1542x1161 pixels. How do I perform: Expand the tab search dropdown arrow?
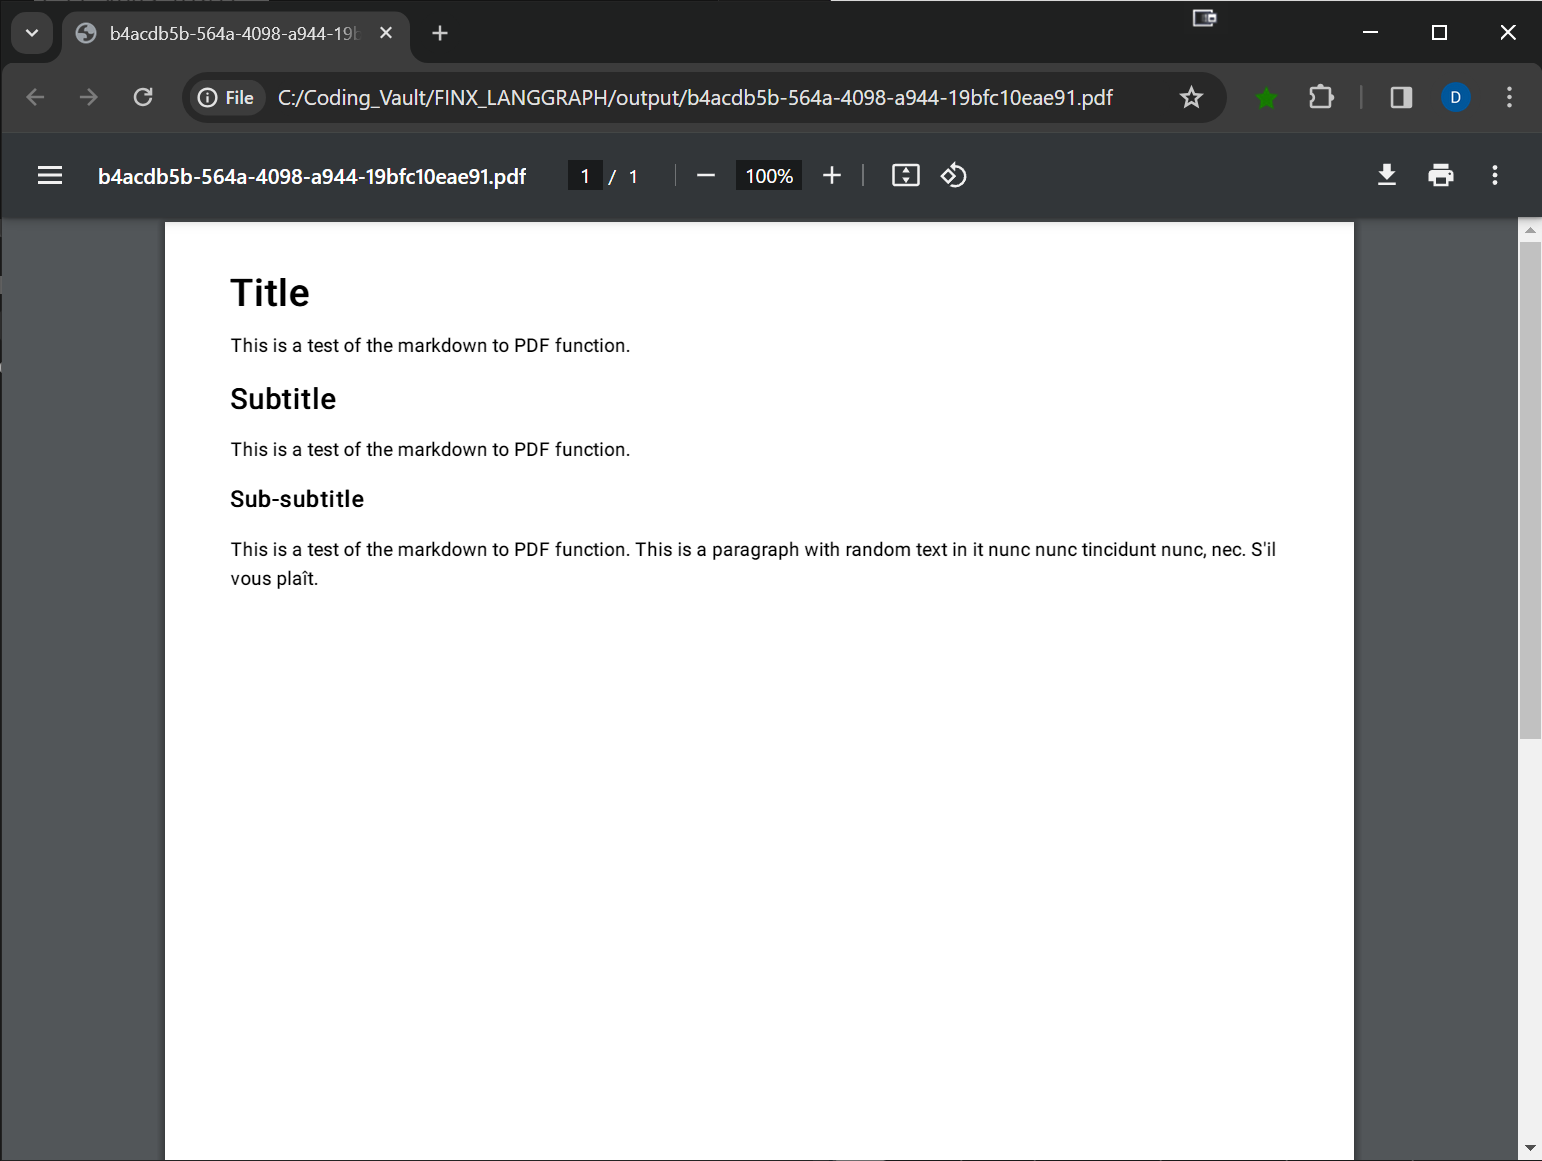[32, 33]
